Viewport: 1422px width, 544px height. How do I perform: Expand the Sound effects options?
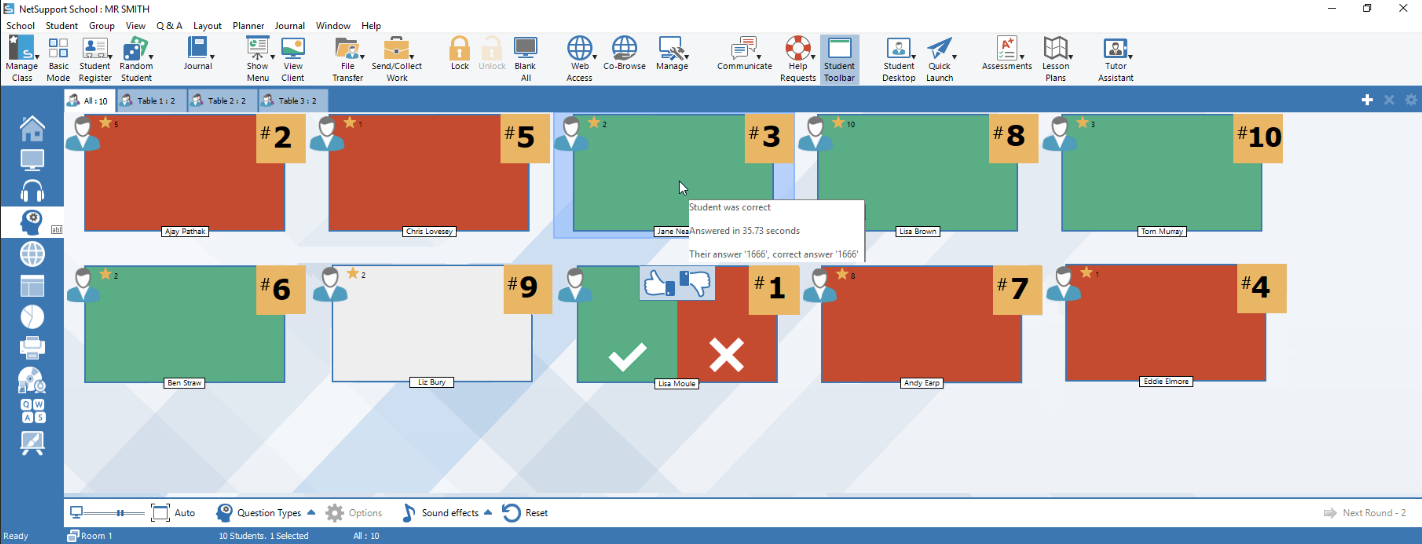[x=488, y=512]
